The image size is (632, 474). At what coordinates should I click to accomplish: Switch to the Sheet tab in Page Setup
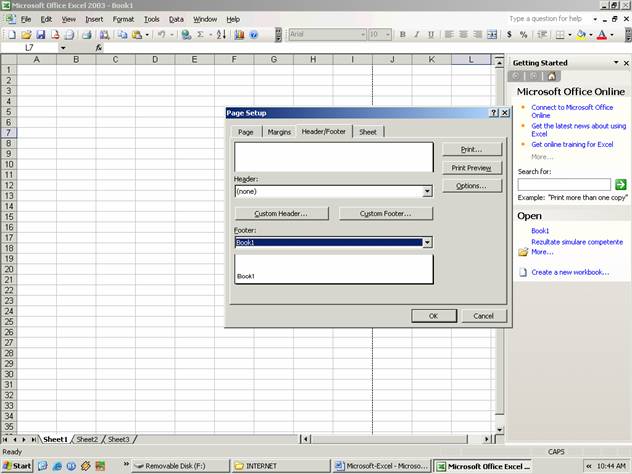[x=368, y=132]
